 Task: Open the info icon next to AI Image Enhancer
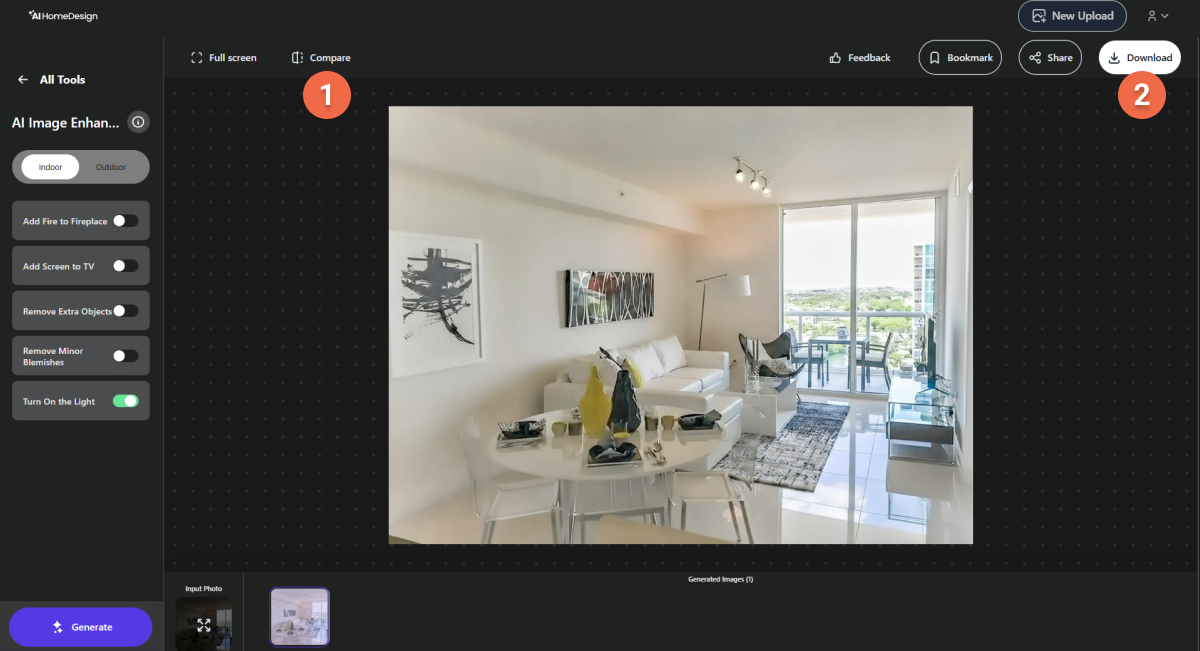click(138, 121)
